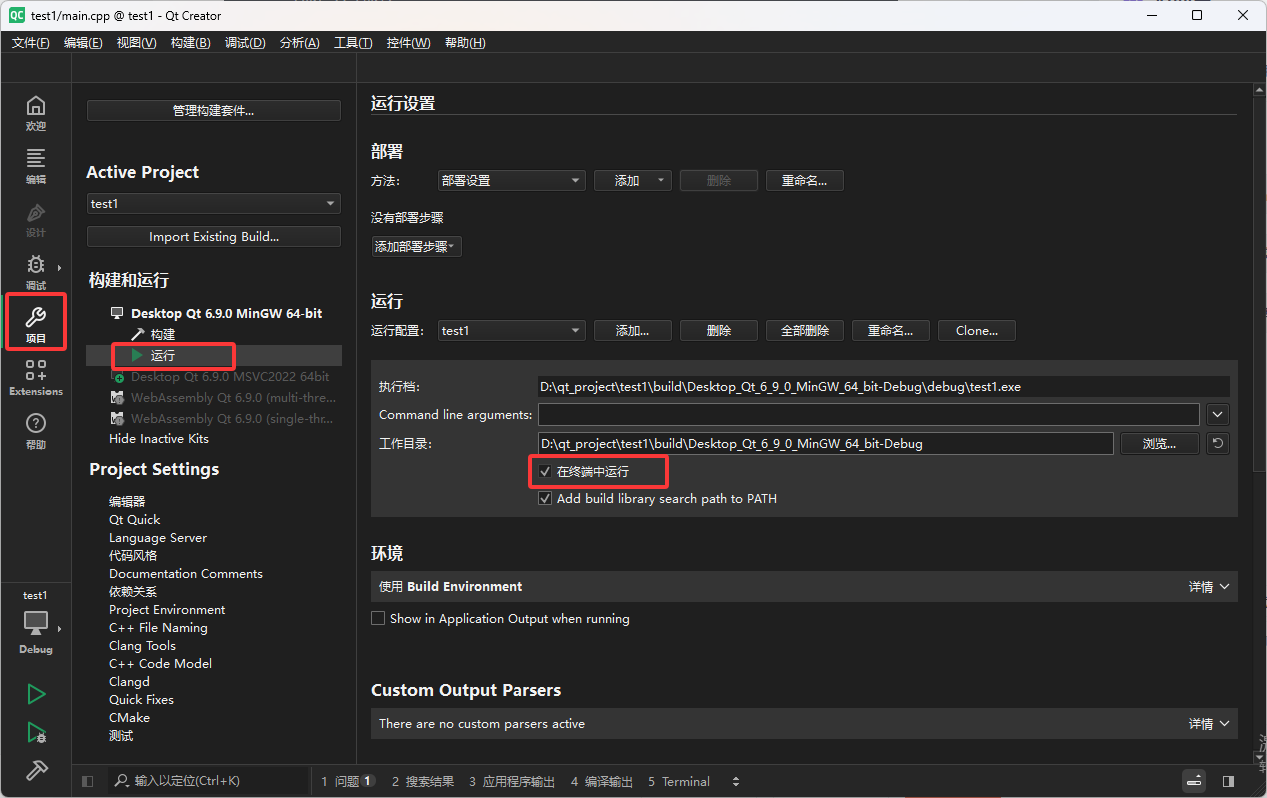1267x798 pixels.
Task: Click the Qt Creator logo icon
Action: pos(17,15)
